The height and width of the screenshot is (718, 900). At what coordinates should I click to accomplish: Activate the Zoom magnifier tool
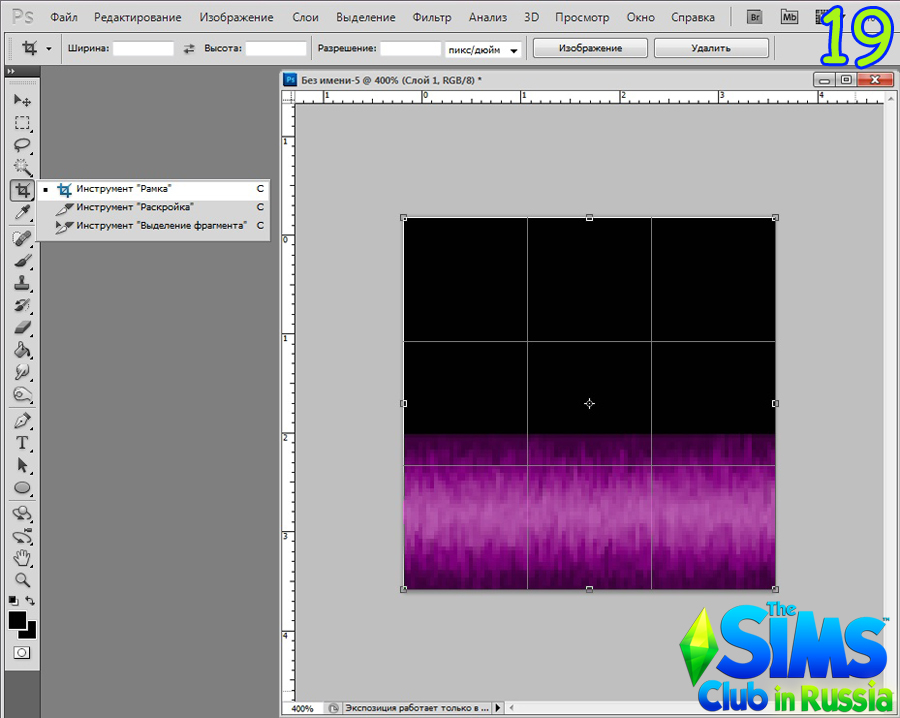(x=21, y=580)
